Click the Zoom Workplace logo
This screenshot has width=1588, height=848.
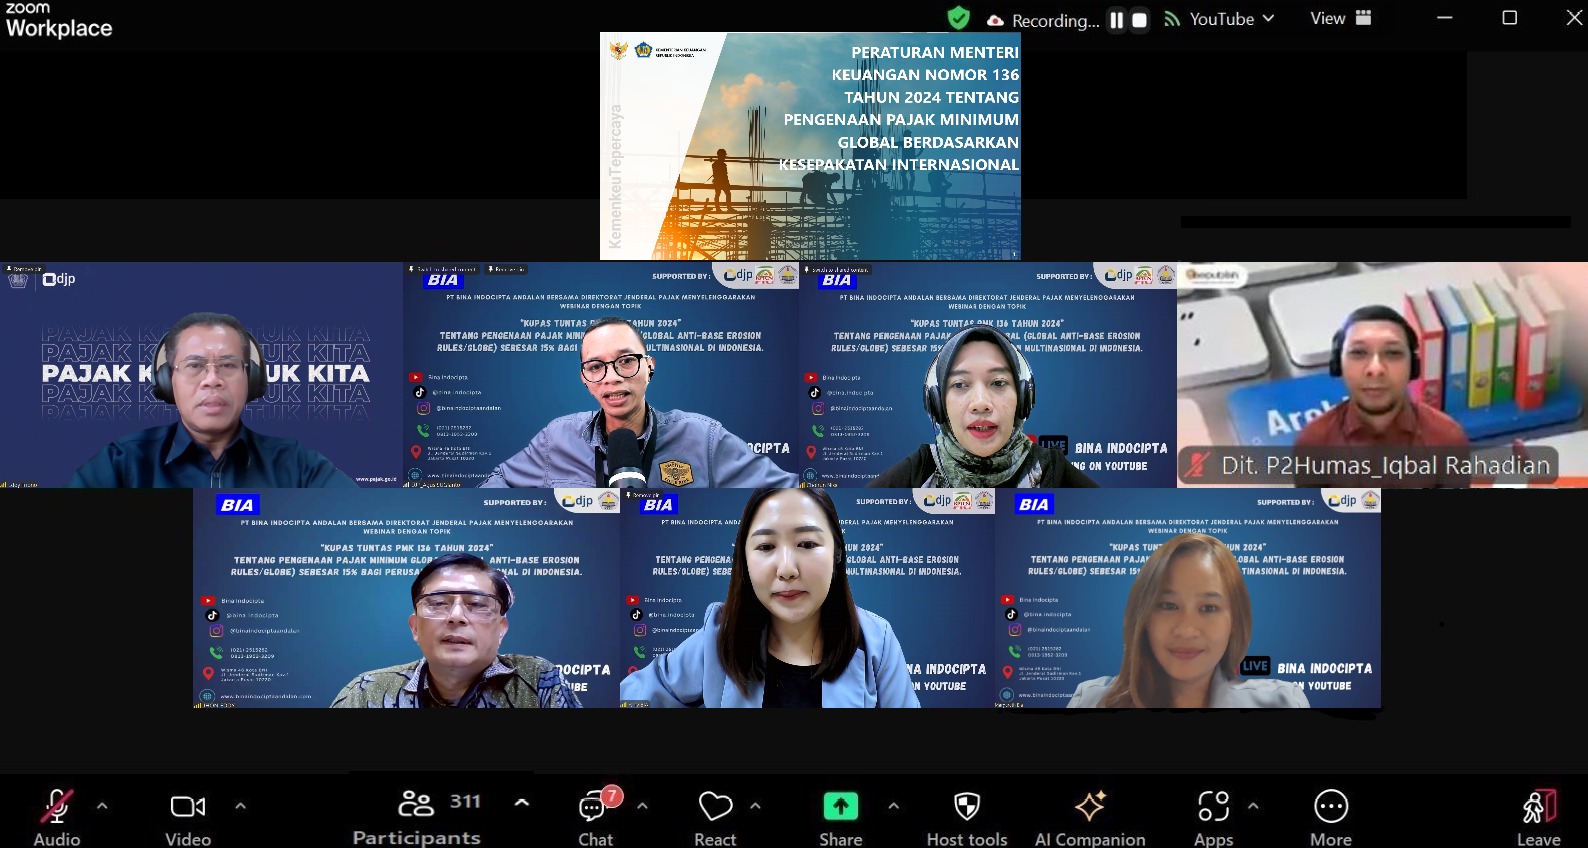coord(58,20)
